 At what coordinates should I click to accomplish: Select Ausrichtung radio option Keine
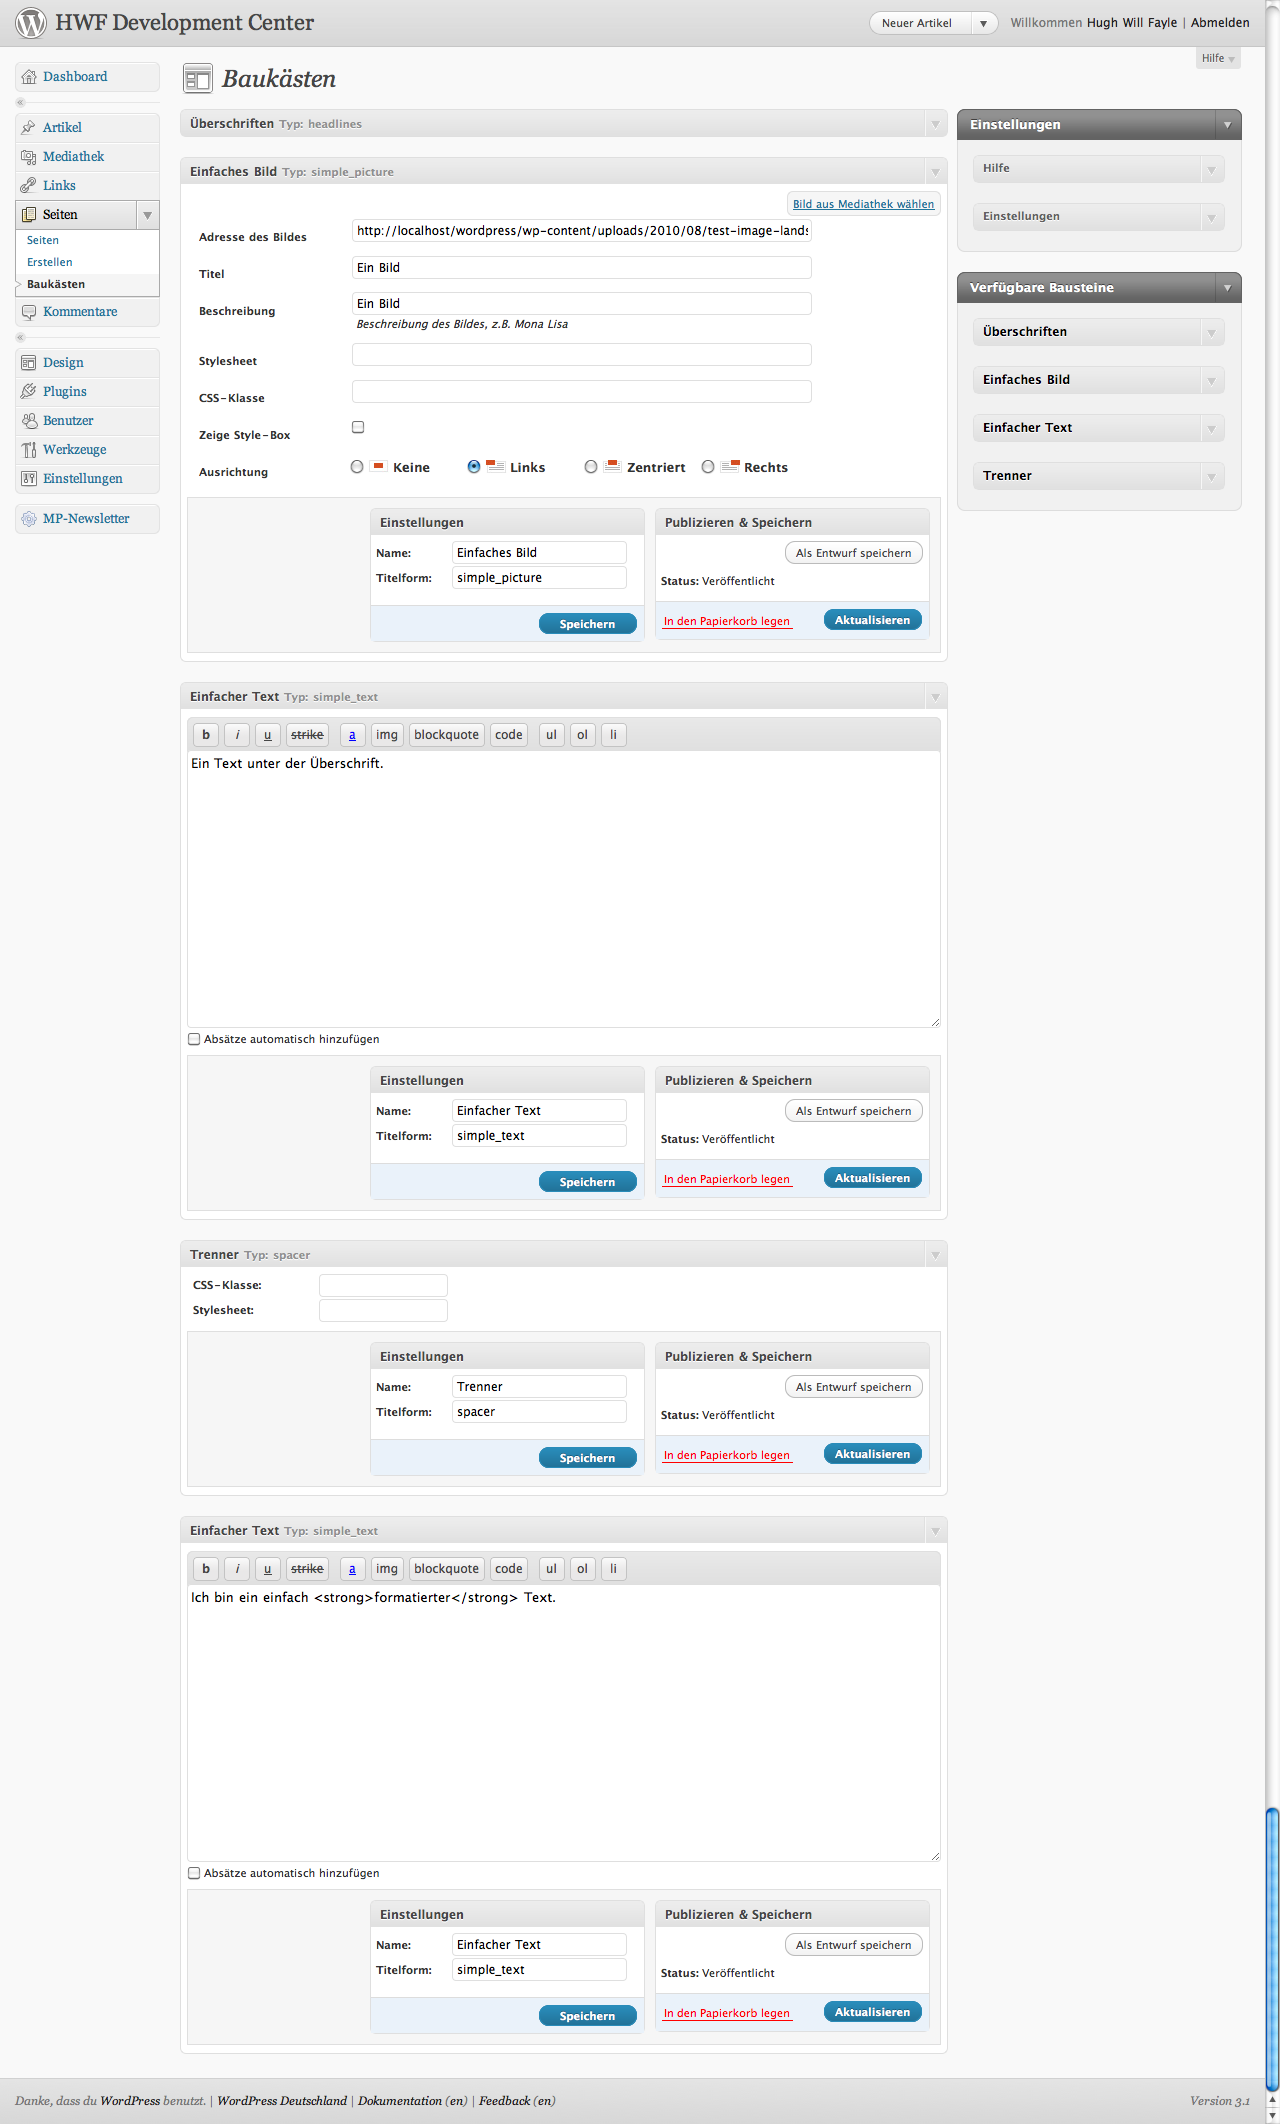[357, 467]
